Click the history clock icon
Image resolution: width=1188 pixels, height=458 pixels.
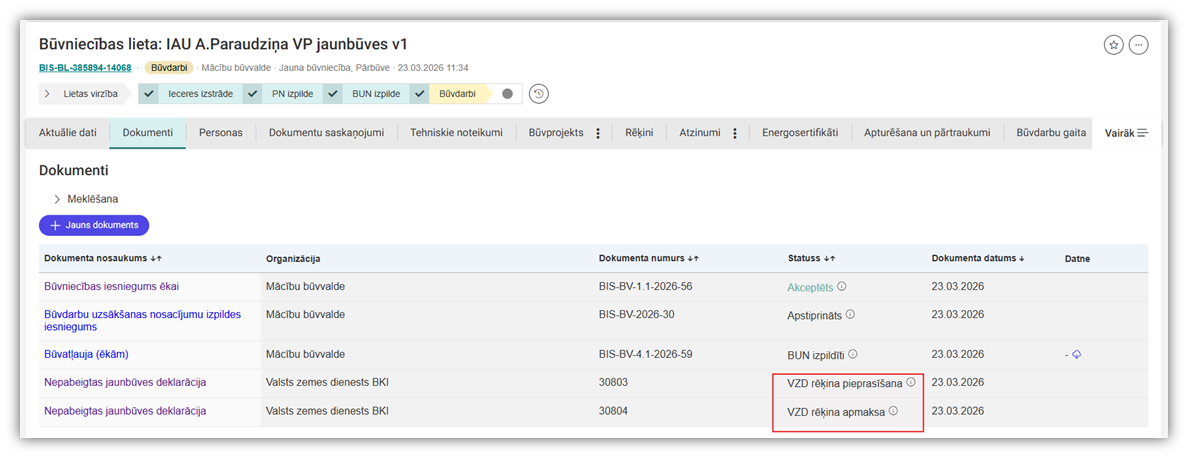pos(539,94)
